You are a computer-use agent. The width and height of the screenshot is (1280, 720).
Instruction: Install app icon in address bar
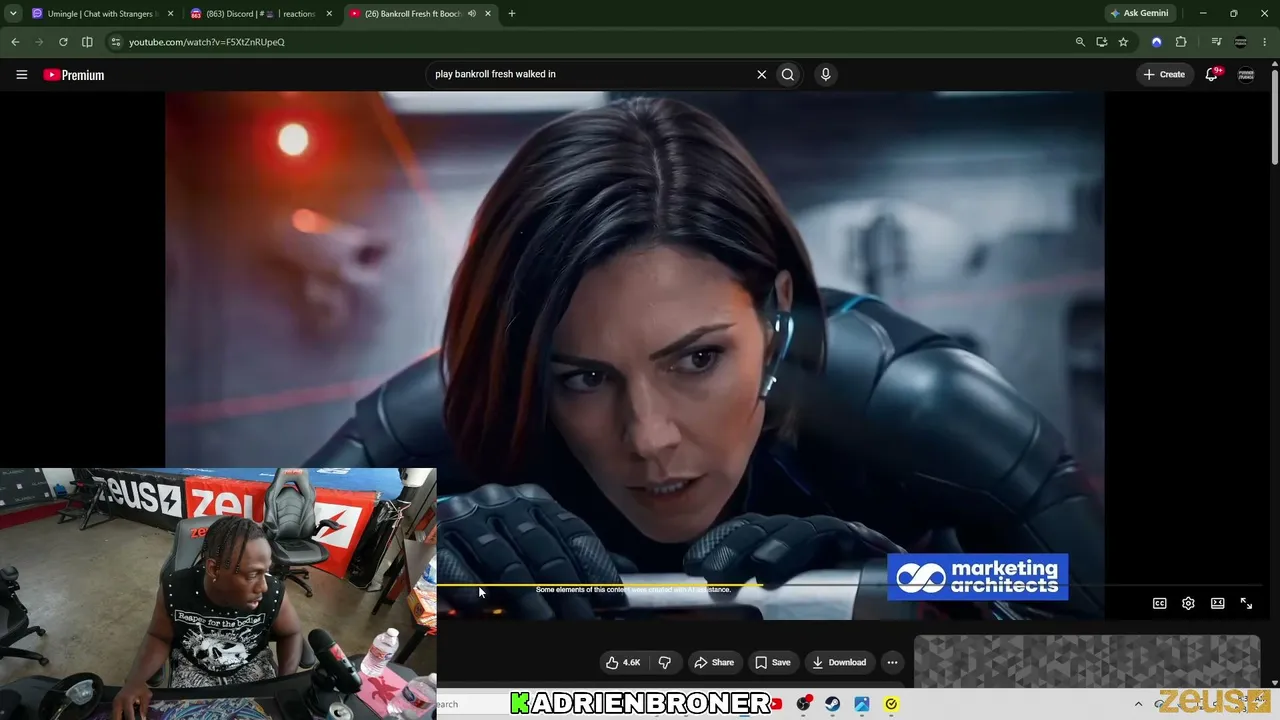1102,42
